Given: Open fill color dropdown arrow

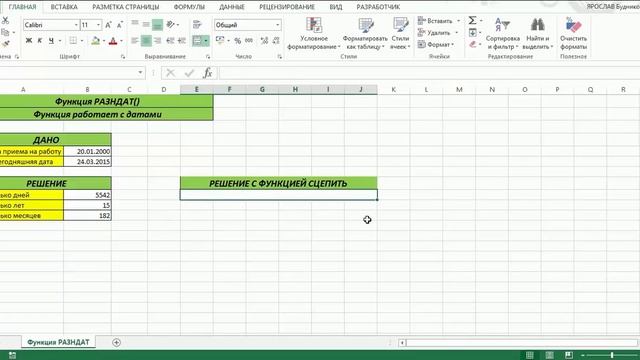Looking at the screenshot, I should pyautogui.click(x=104, y=41).
